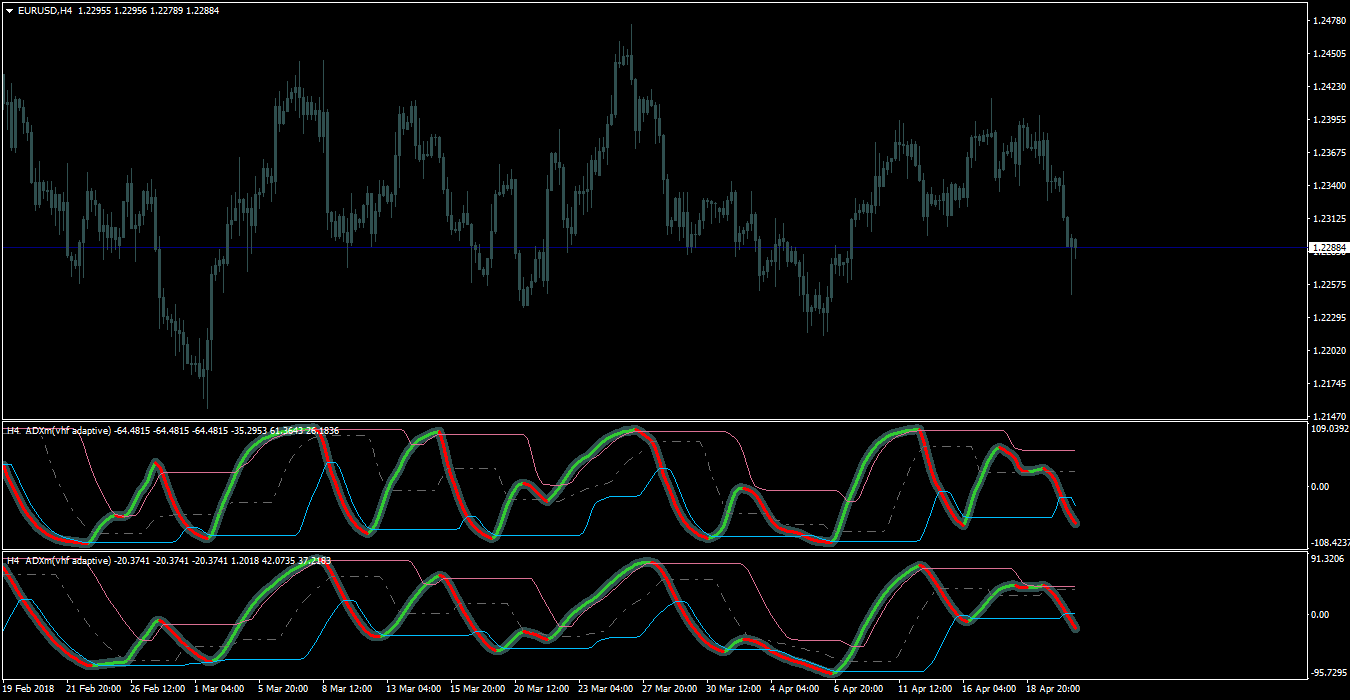Screen dimensions: 1350x700
Task: Click the current price label 1.22884
Action: tap(1330, 247)
